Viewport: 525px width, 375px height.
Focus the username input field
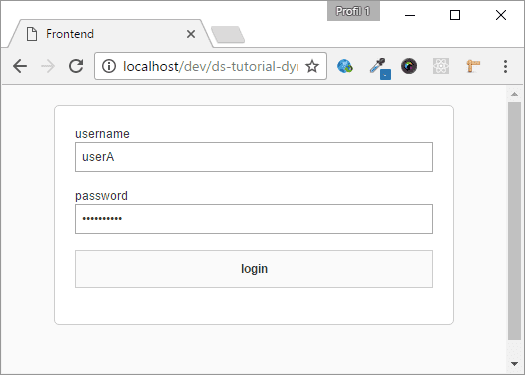pos(254,157)
